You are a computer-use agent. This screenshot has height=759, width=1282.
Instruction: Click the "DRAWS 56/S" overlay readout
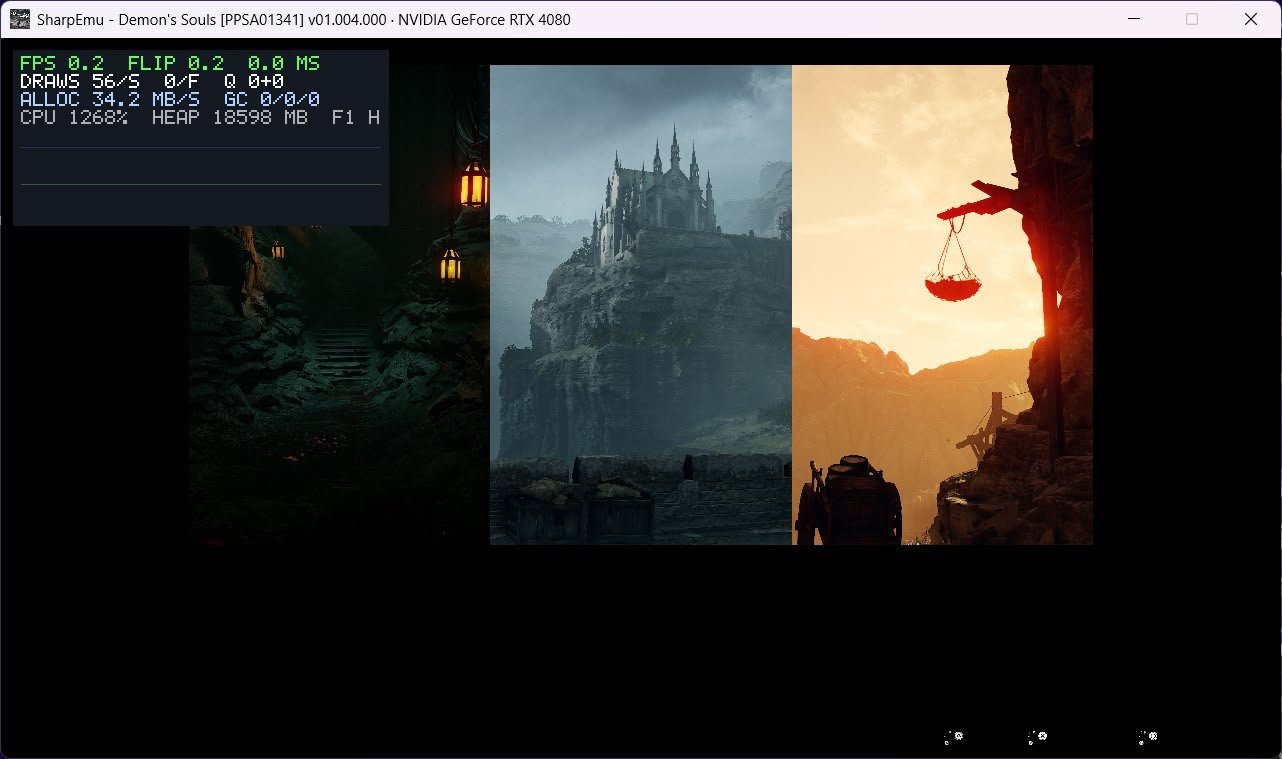(x=80, y=81)
